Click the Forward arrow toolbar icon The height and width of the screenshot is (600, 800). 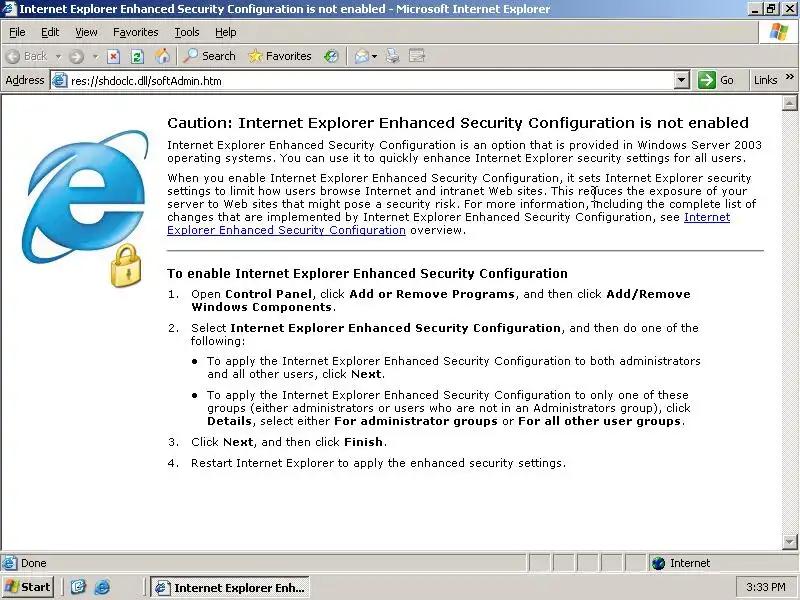coord(77,56)
